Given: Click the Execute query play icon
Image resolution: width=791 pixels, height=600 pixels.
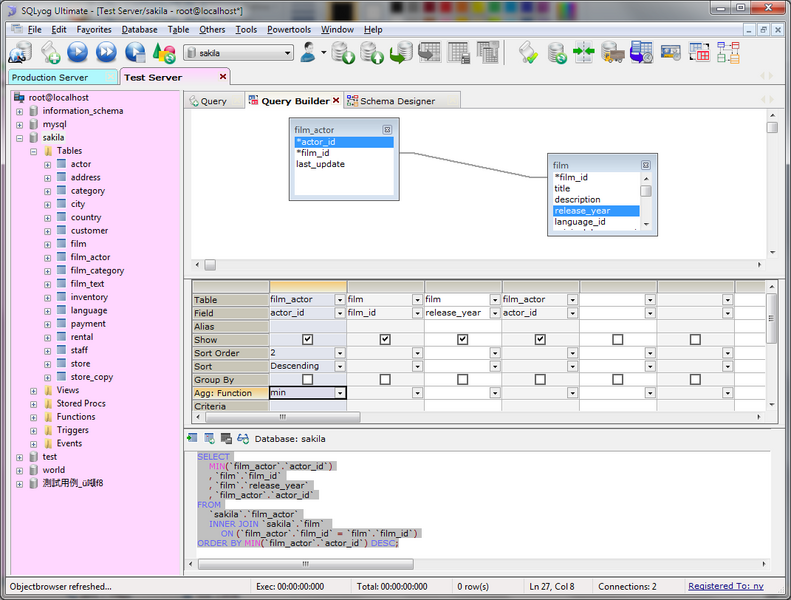Looking at the screenshot, I should tap(77, 52).
